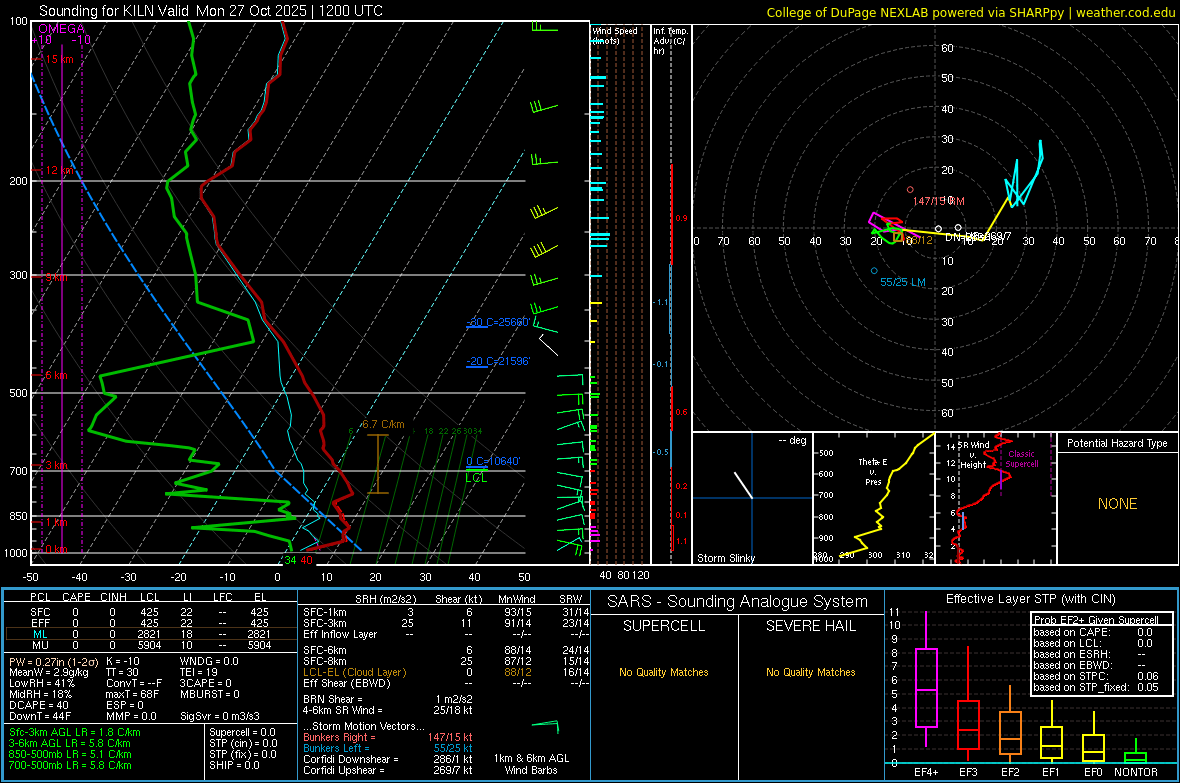Click the '12 km' height marker
This screenshot has width=1180, height=783.
tap(59, 170)
